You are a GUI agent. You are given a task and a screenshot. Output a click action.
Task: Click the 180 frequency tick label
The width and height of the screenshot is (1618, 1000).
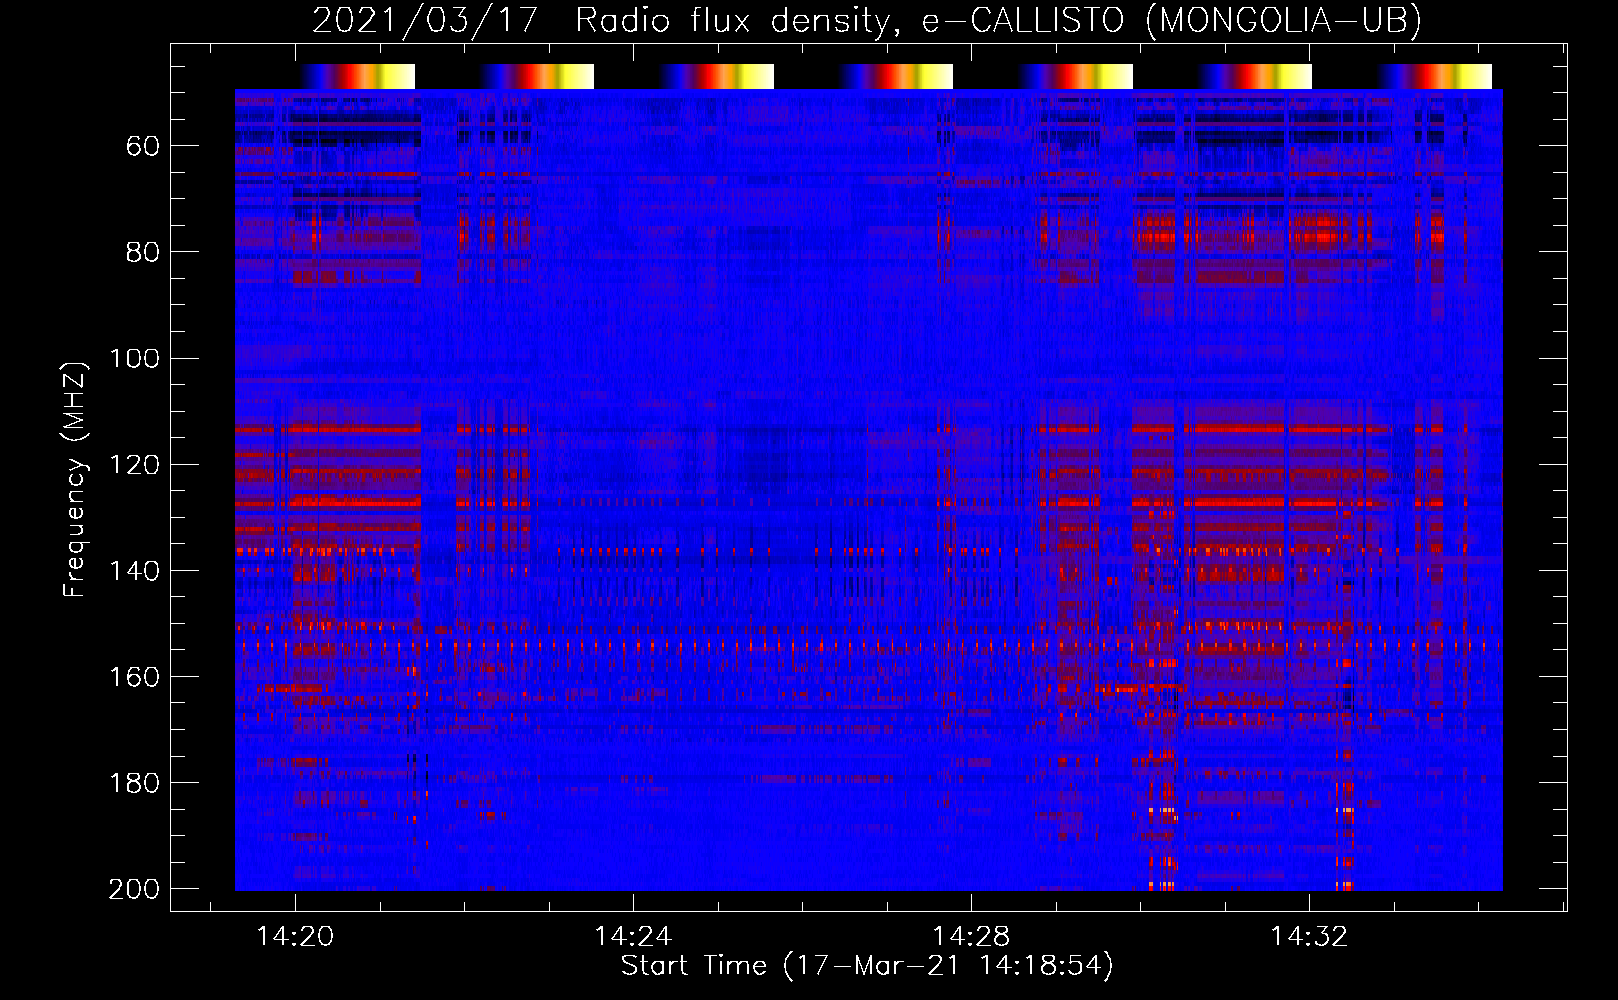coord(134,782)
